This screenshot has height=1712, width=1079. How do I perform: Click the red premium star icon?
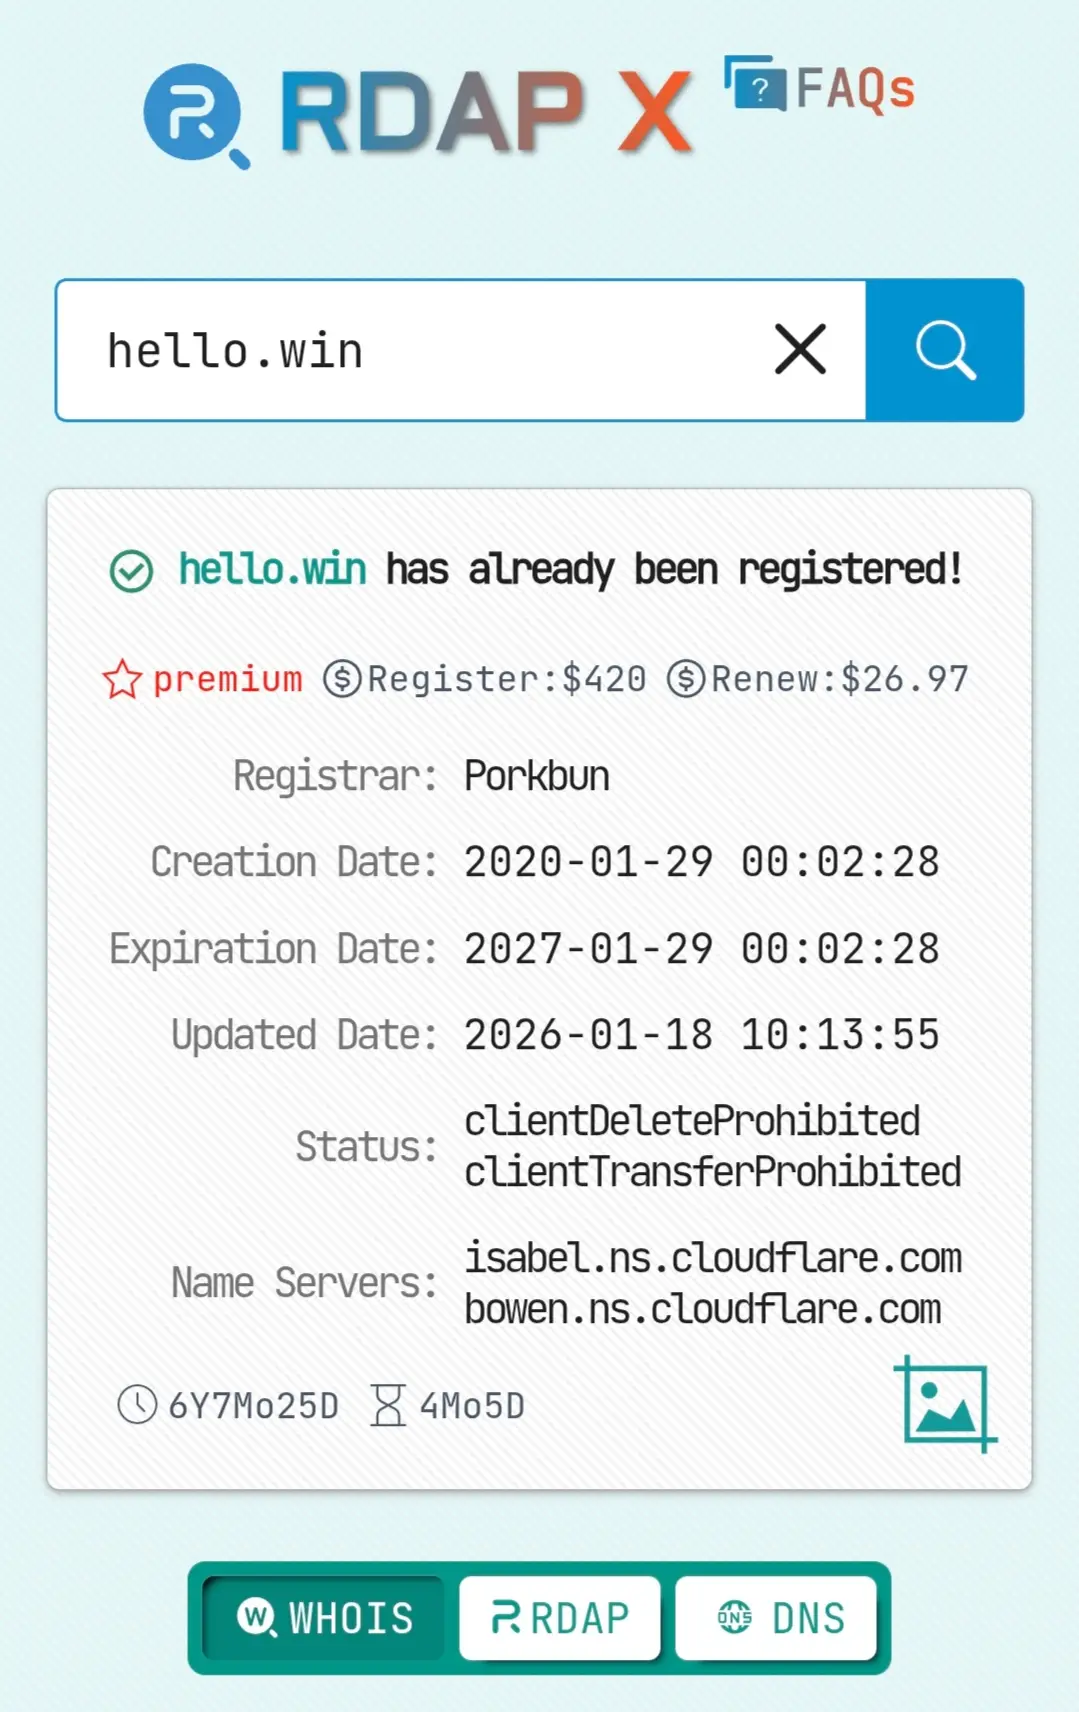click(122, 679)
